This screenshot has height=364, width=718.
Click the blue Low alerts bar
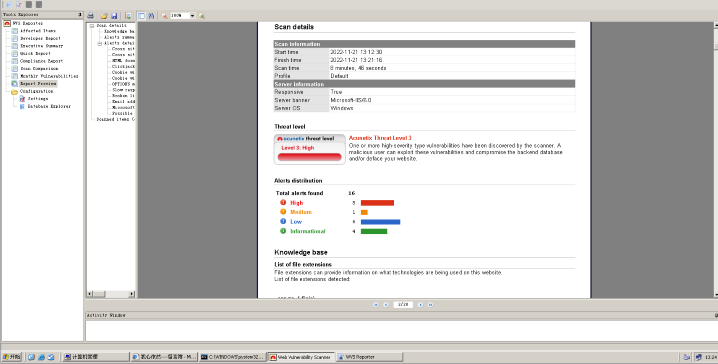point(381,222)
